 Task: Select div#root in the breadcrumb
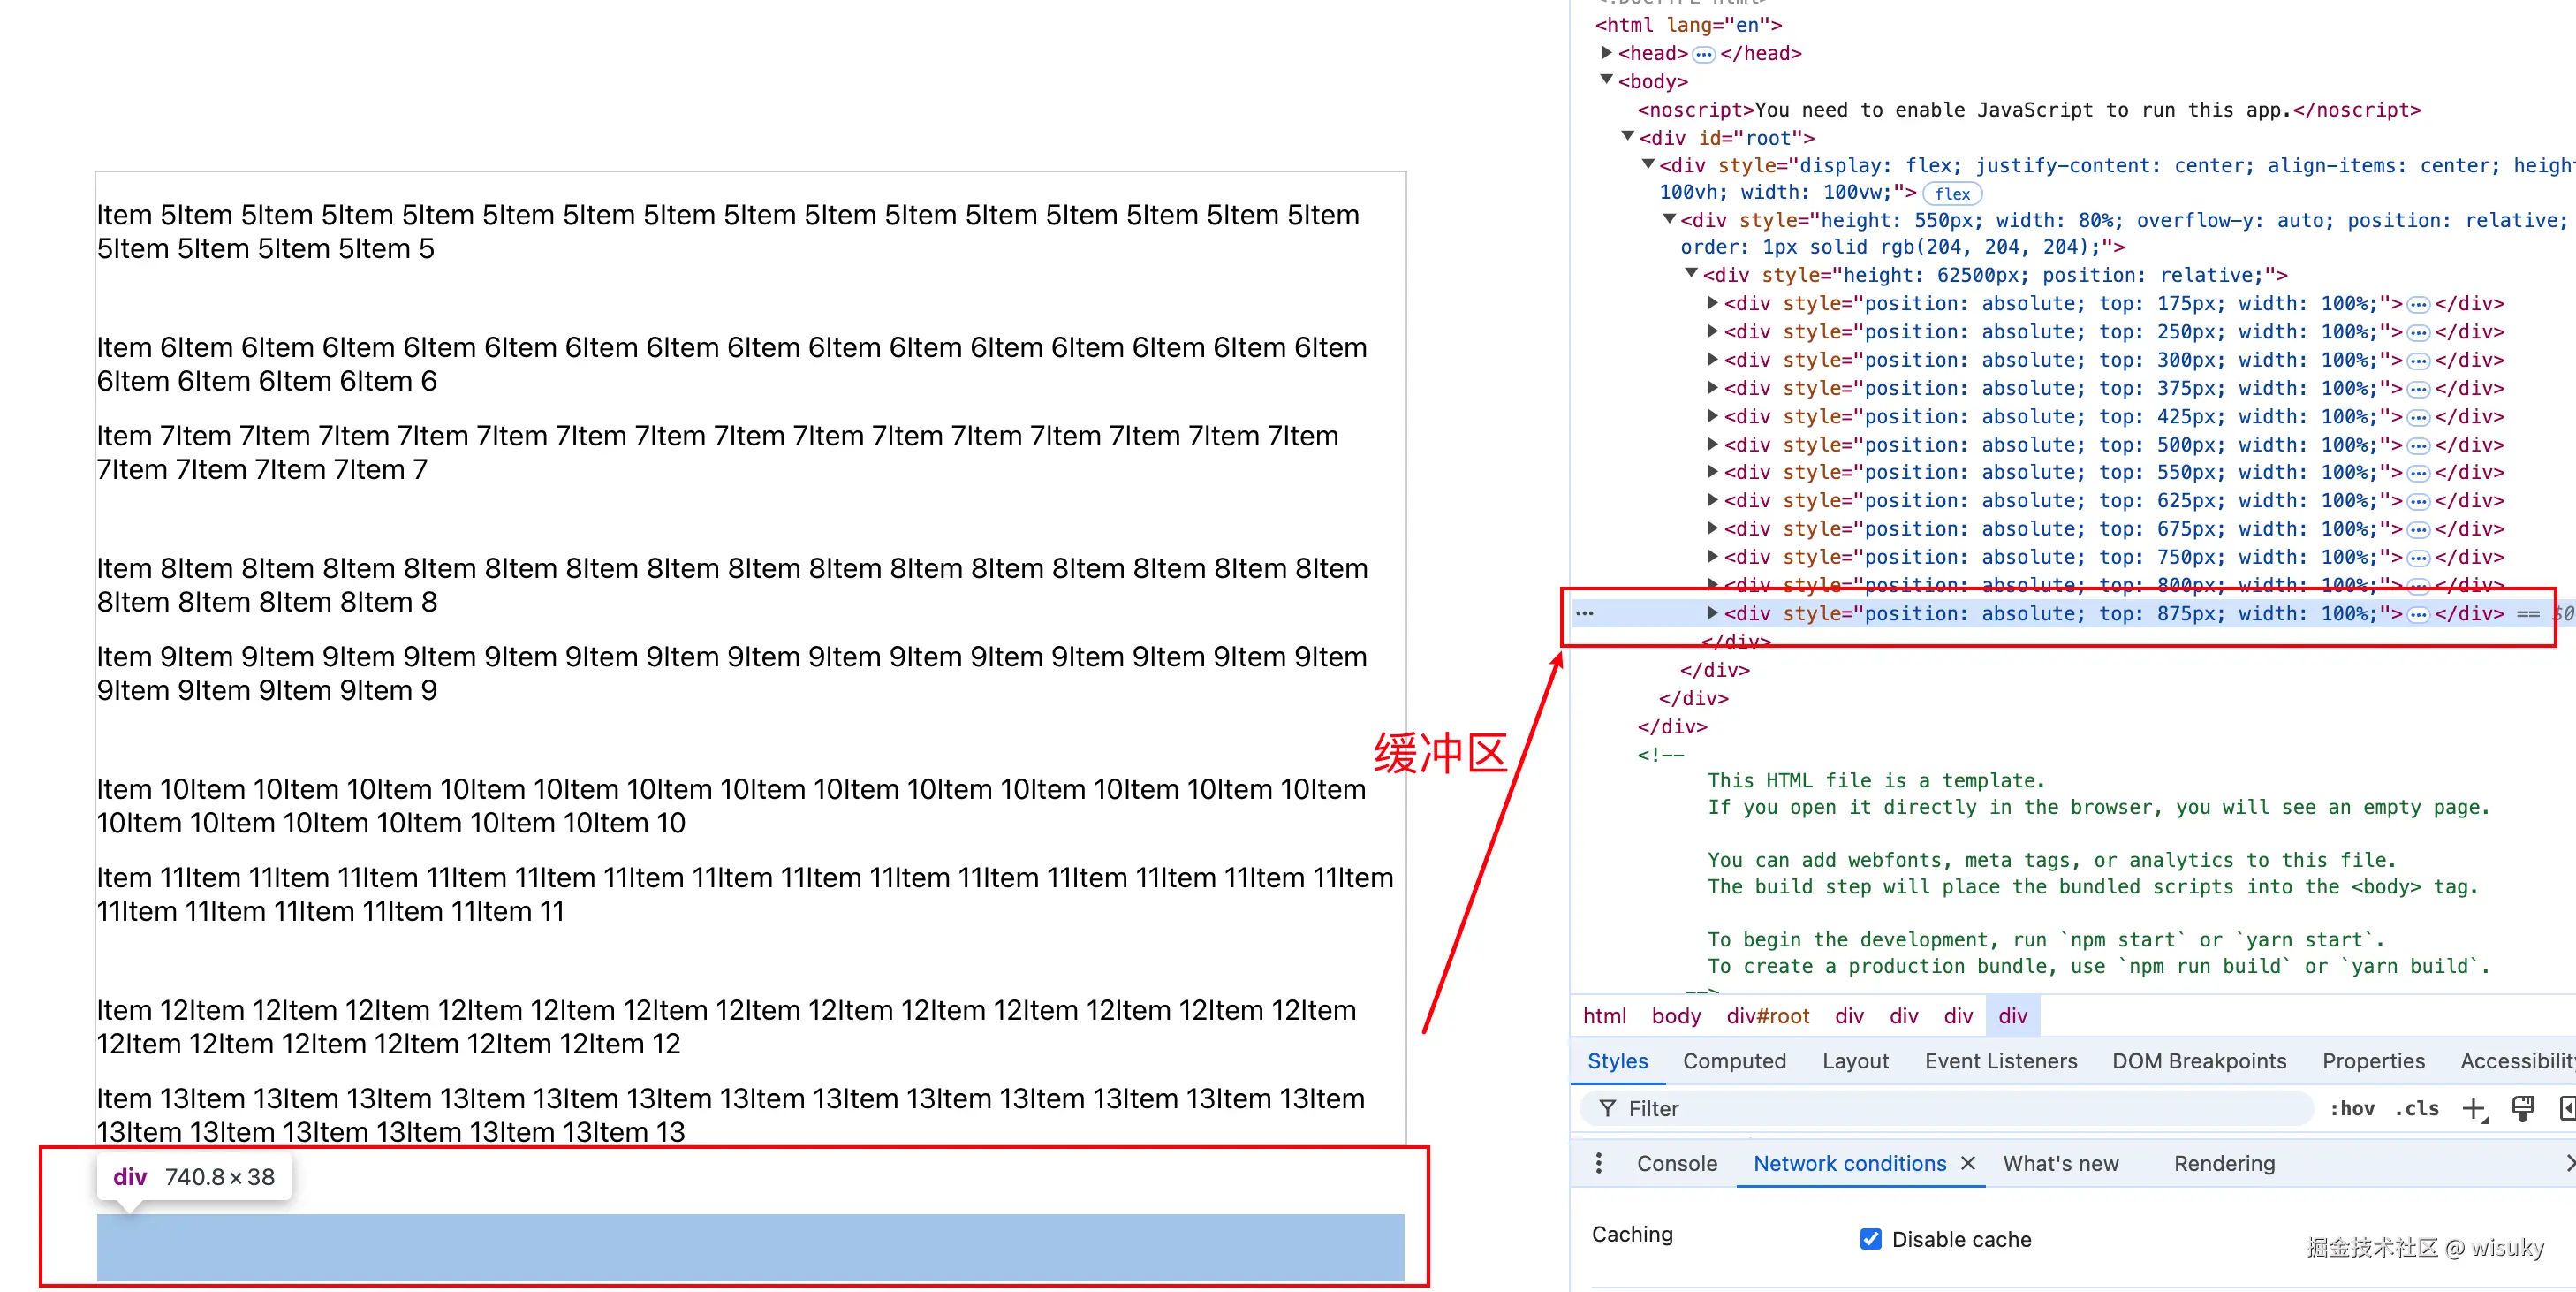click(x=1767, y=1016)
